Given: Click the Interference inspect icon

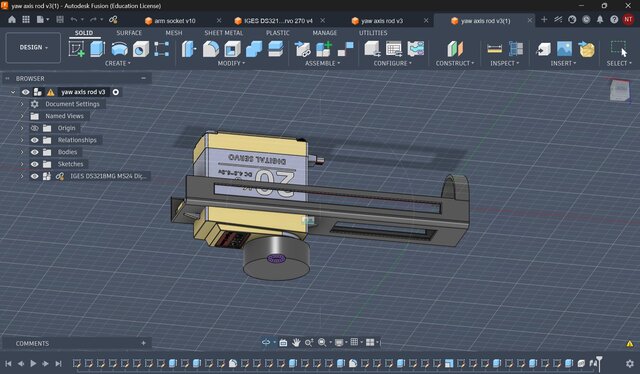Looking at the screenshot, I should pos(516,49).
